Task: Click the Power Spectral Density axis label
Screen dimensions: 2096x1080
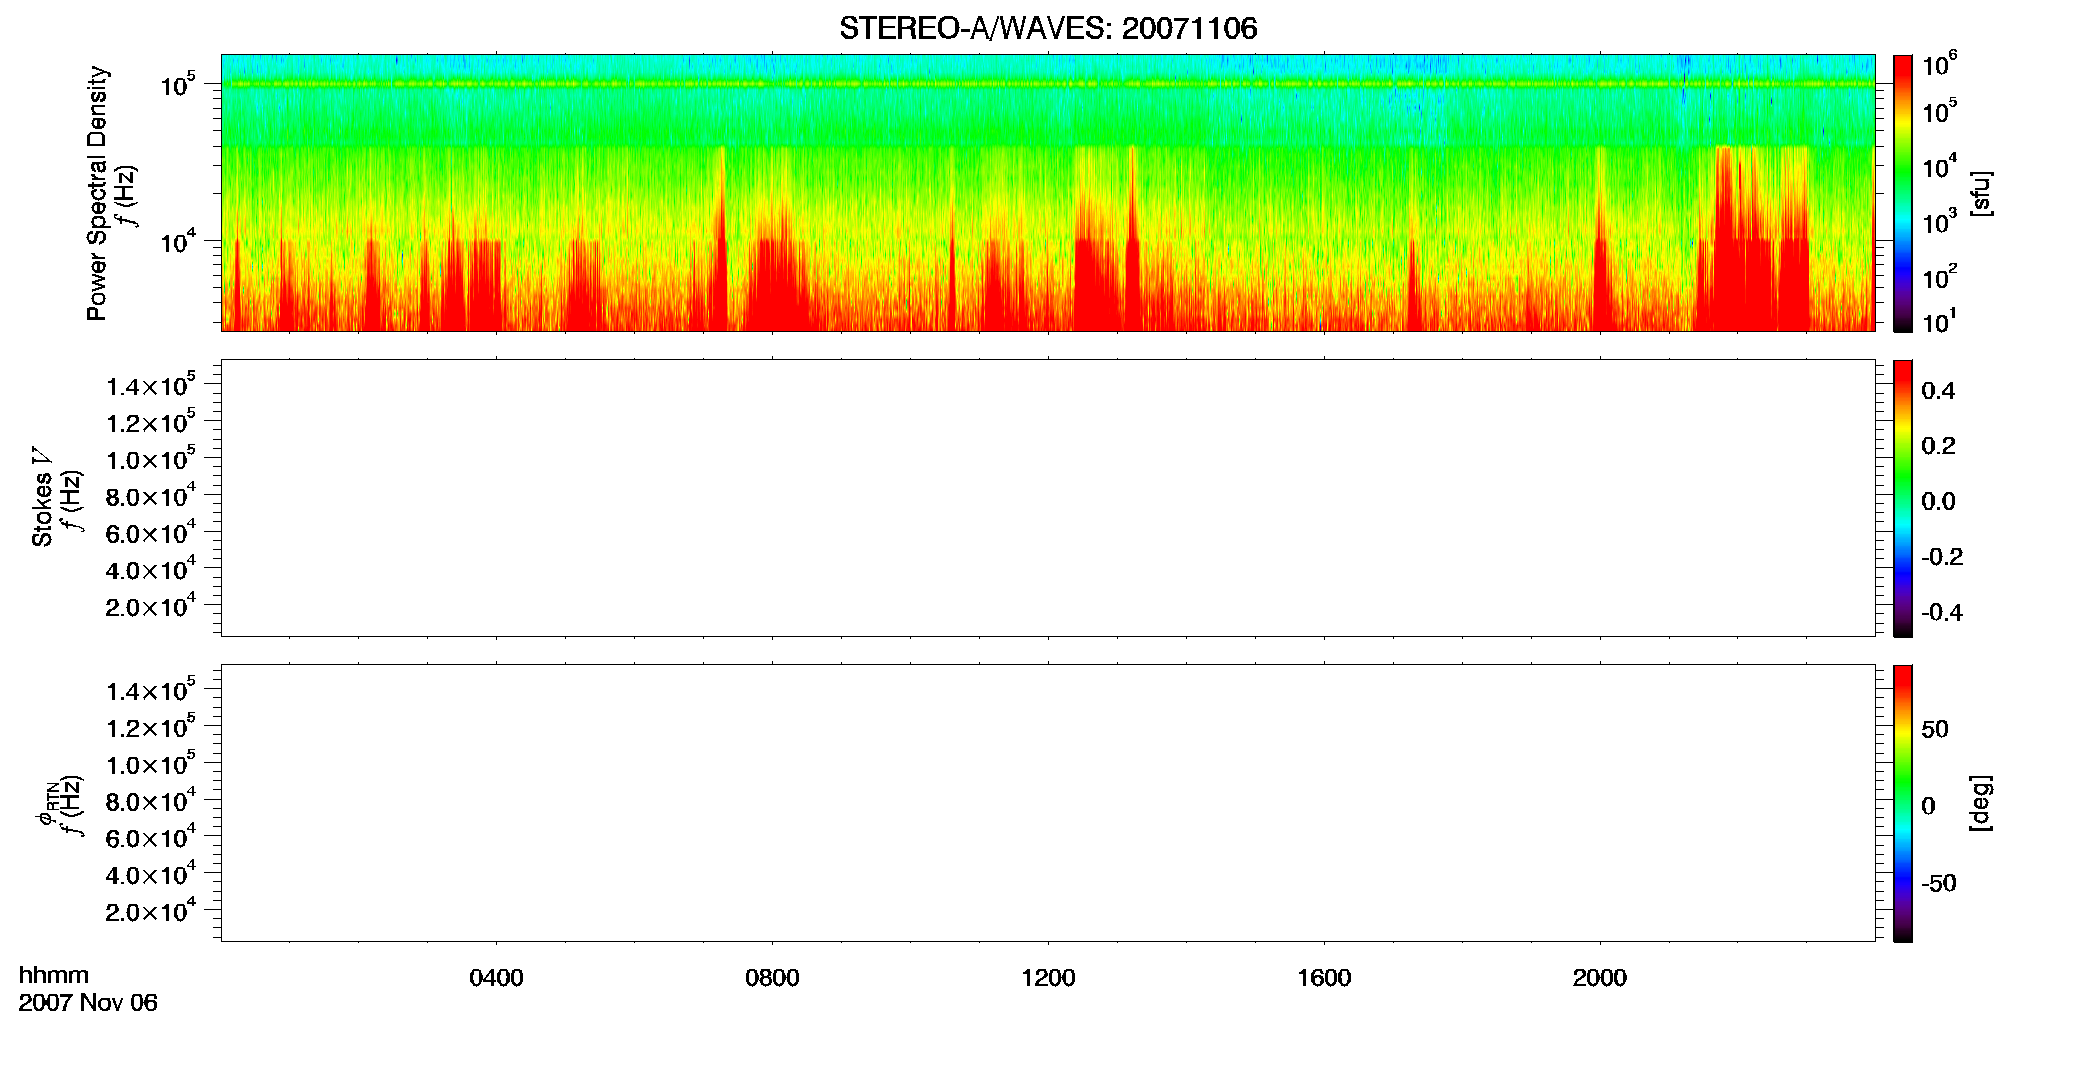Action: [97, 193]
